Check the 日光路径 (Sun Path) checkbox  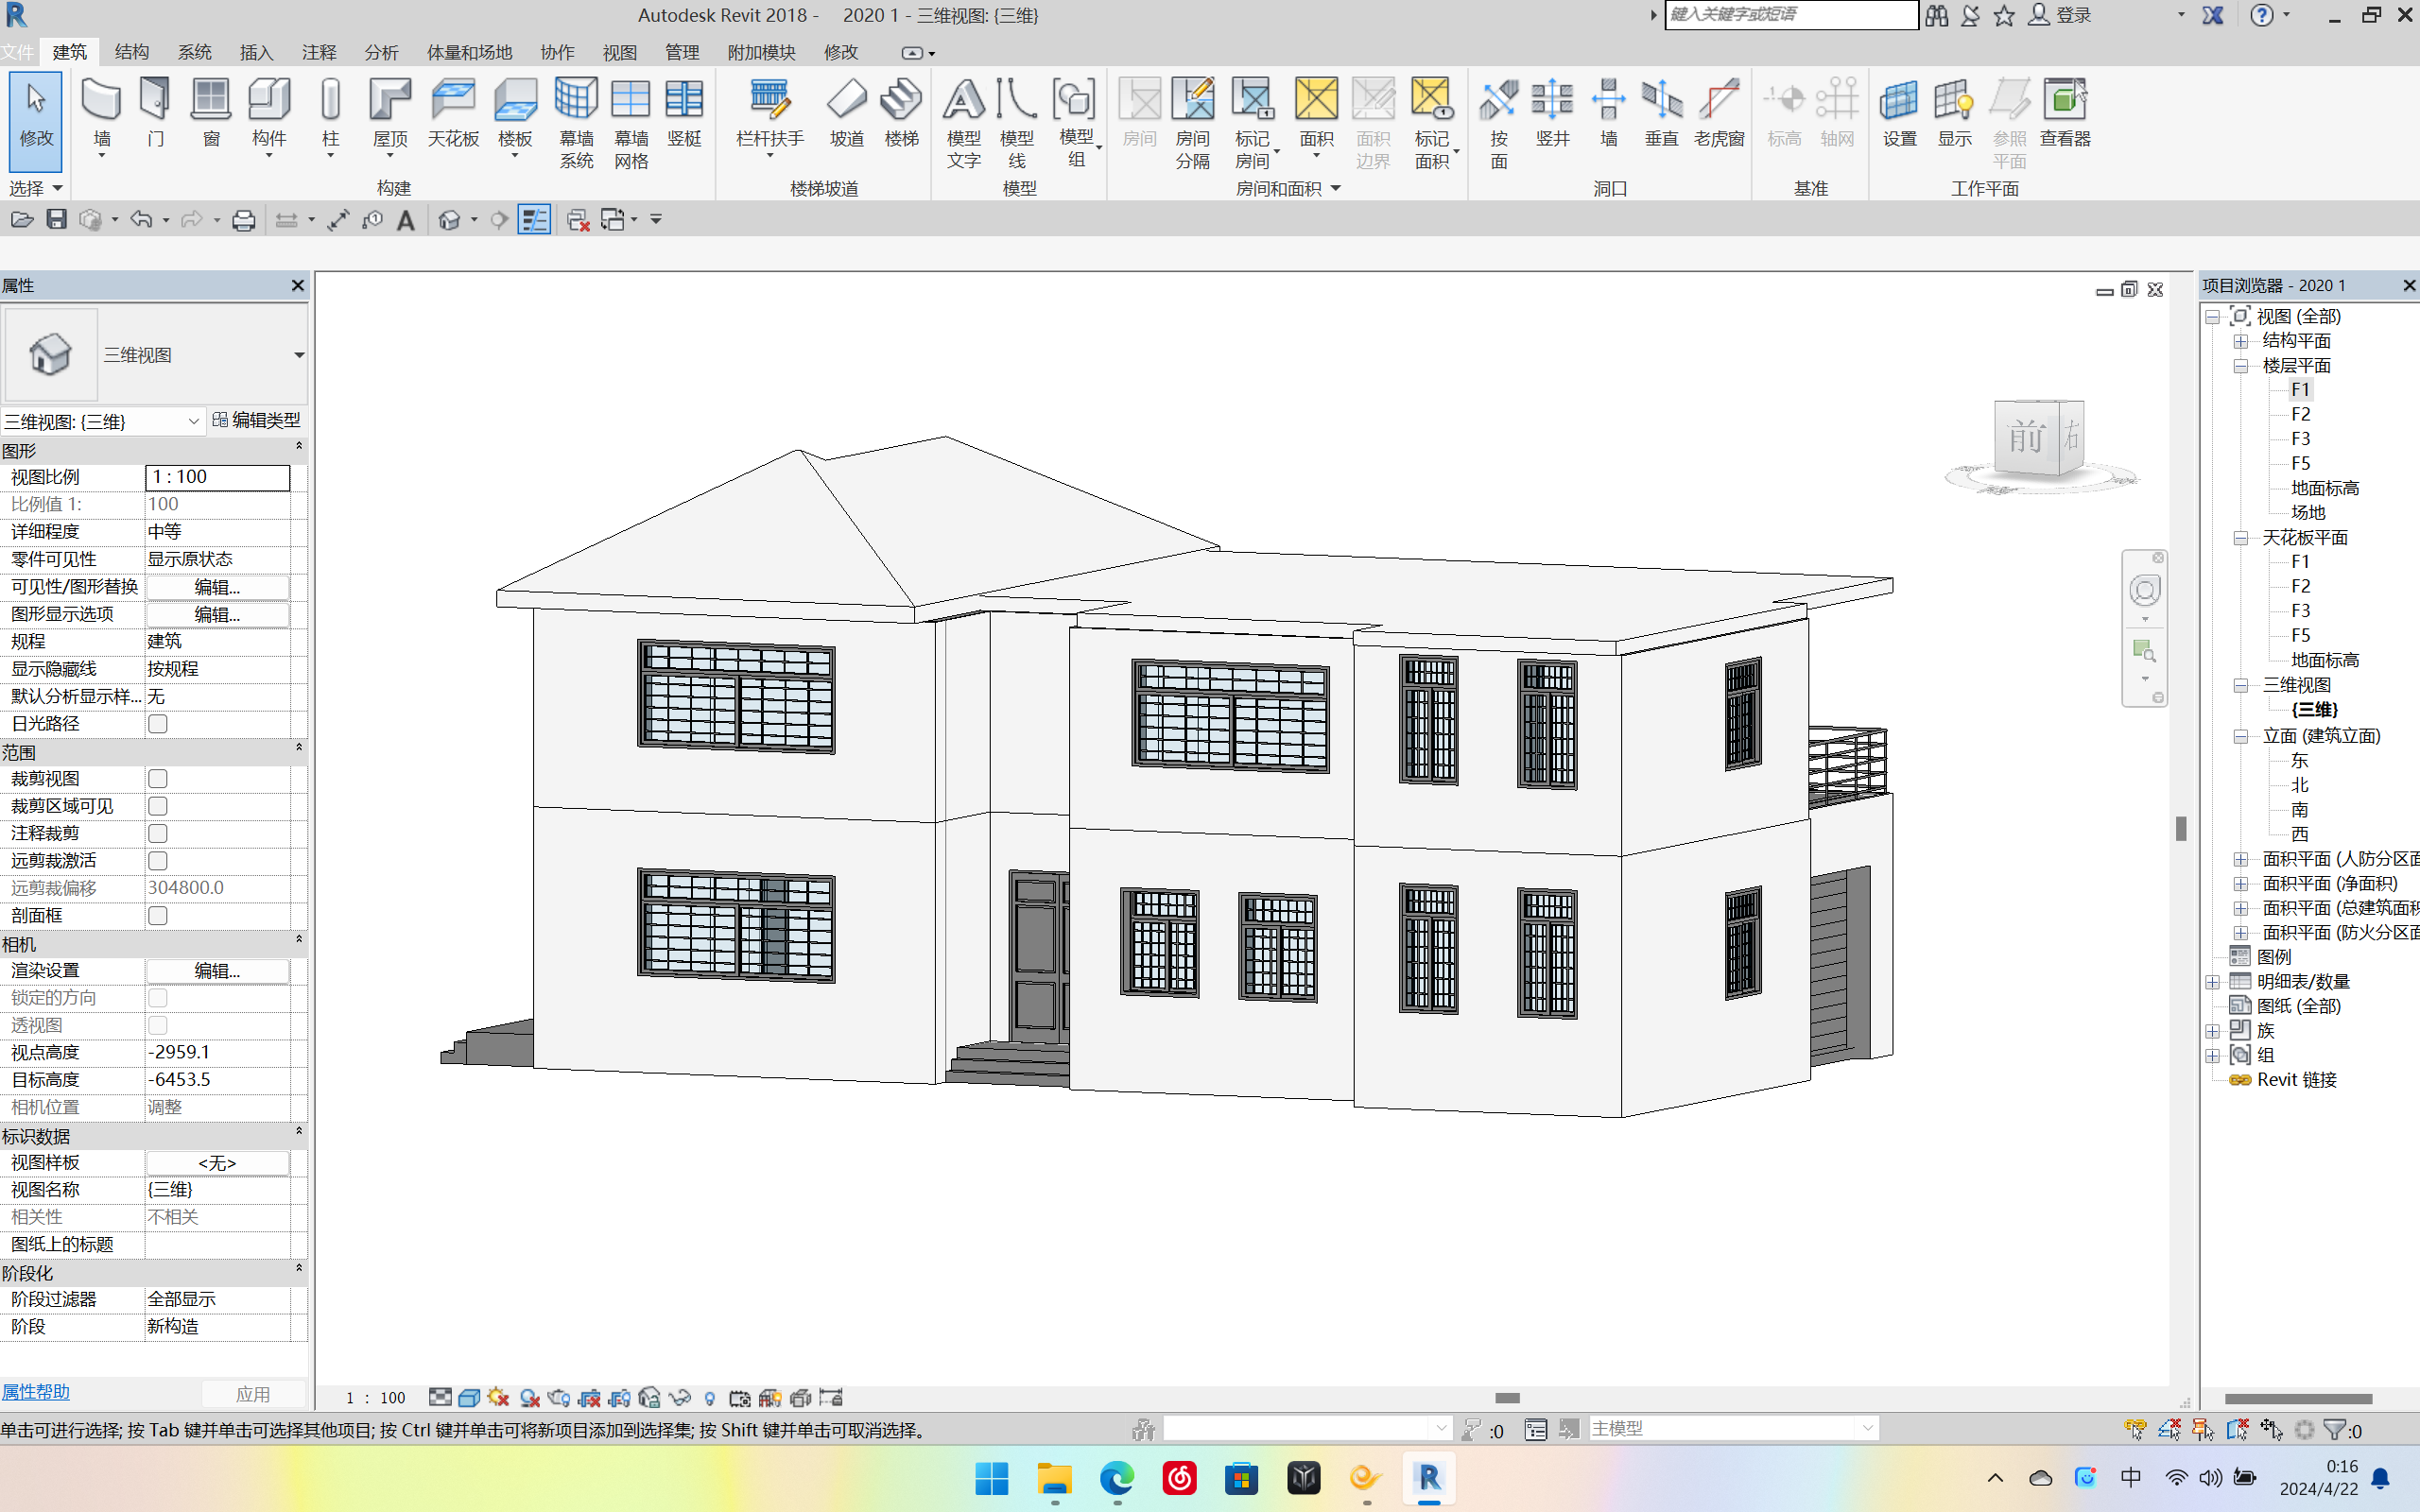157,724
